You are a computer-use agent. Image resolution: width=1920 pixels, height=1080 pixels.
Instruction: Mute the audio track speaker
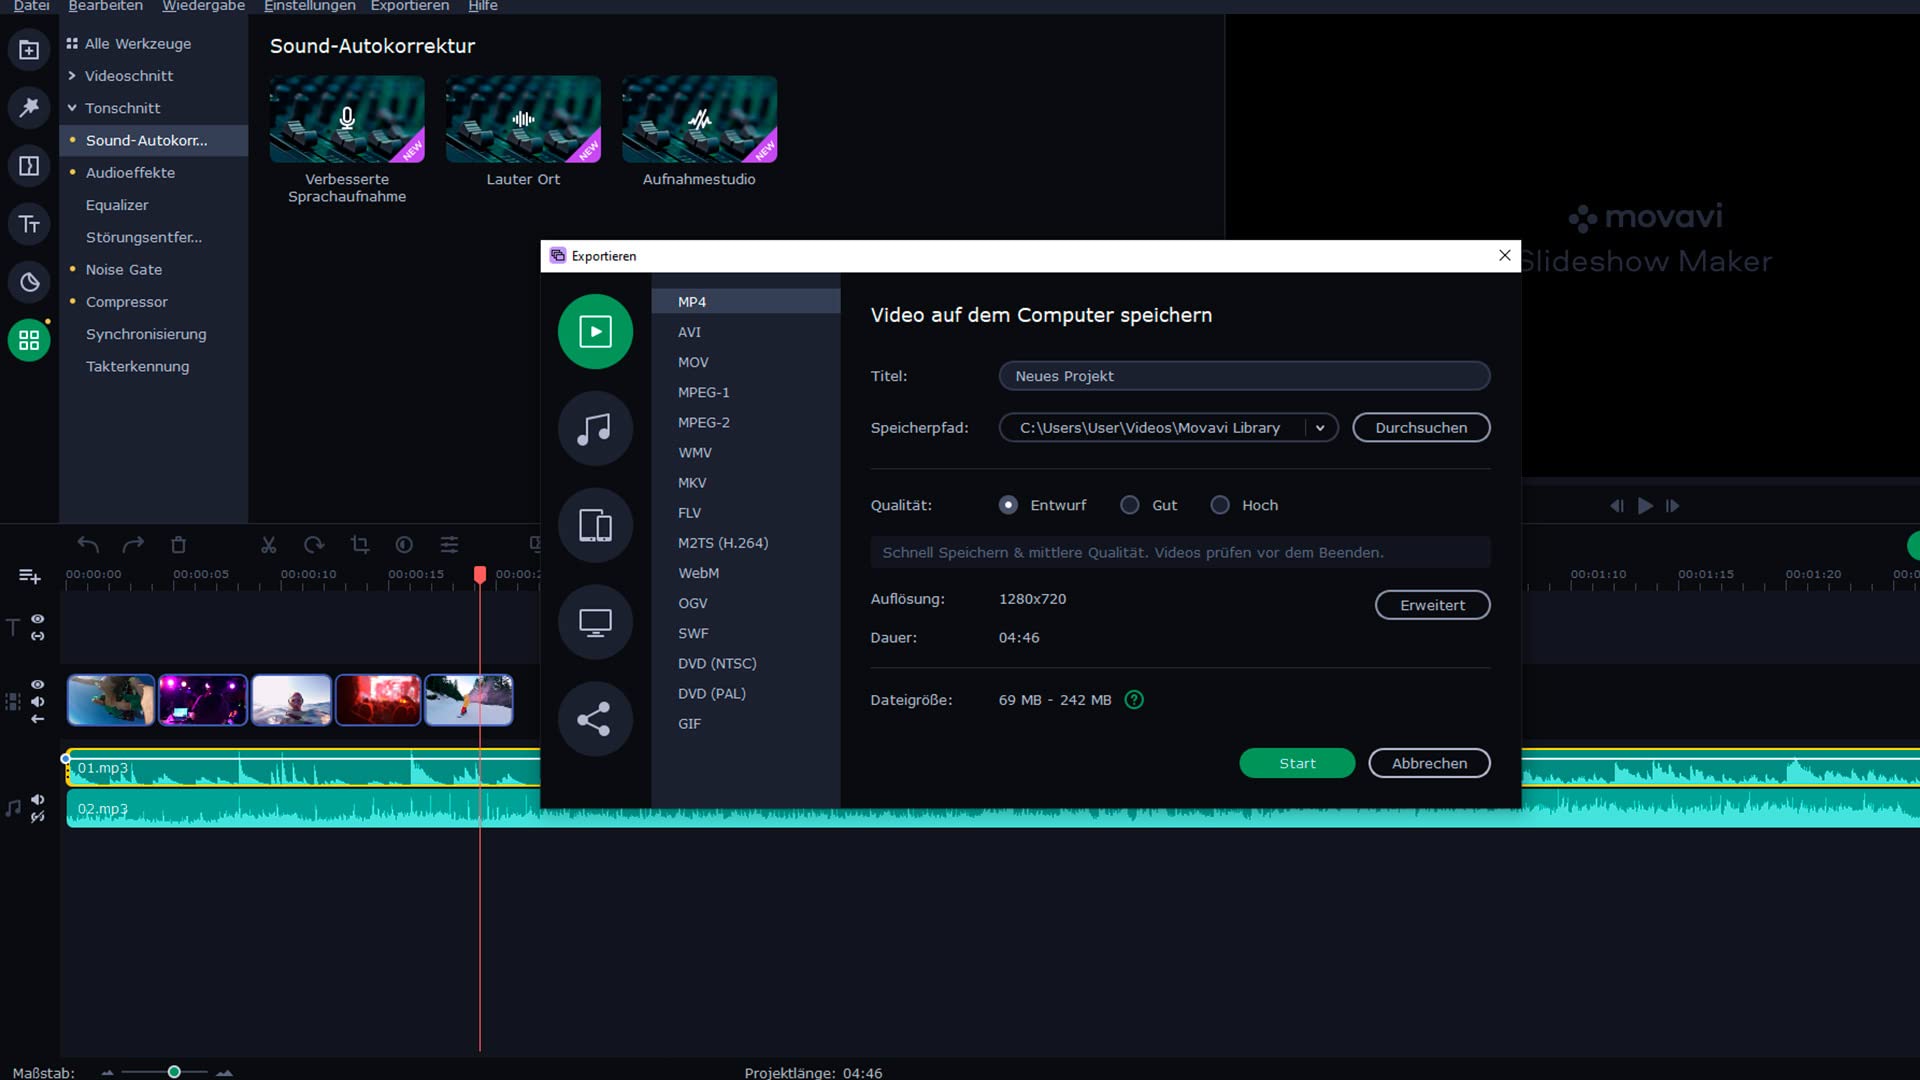click(x=37, y=799)
